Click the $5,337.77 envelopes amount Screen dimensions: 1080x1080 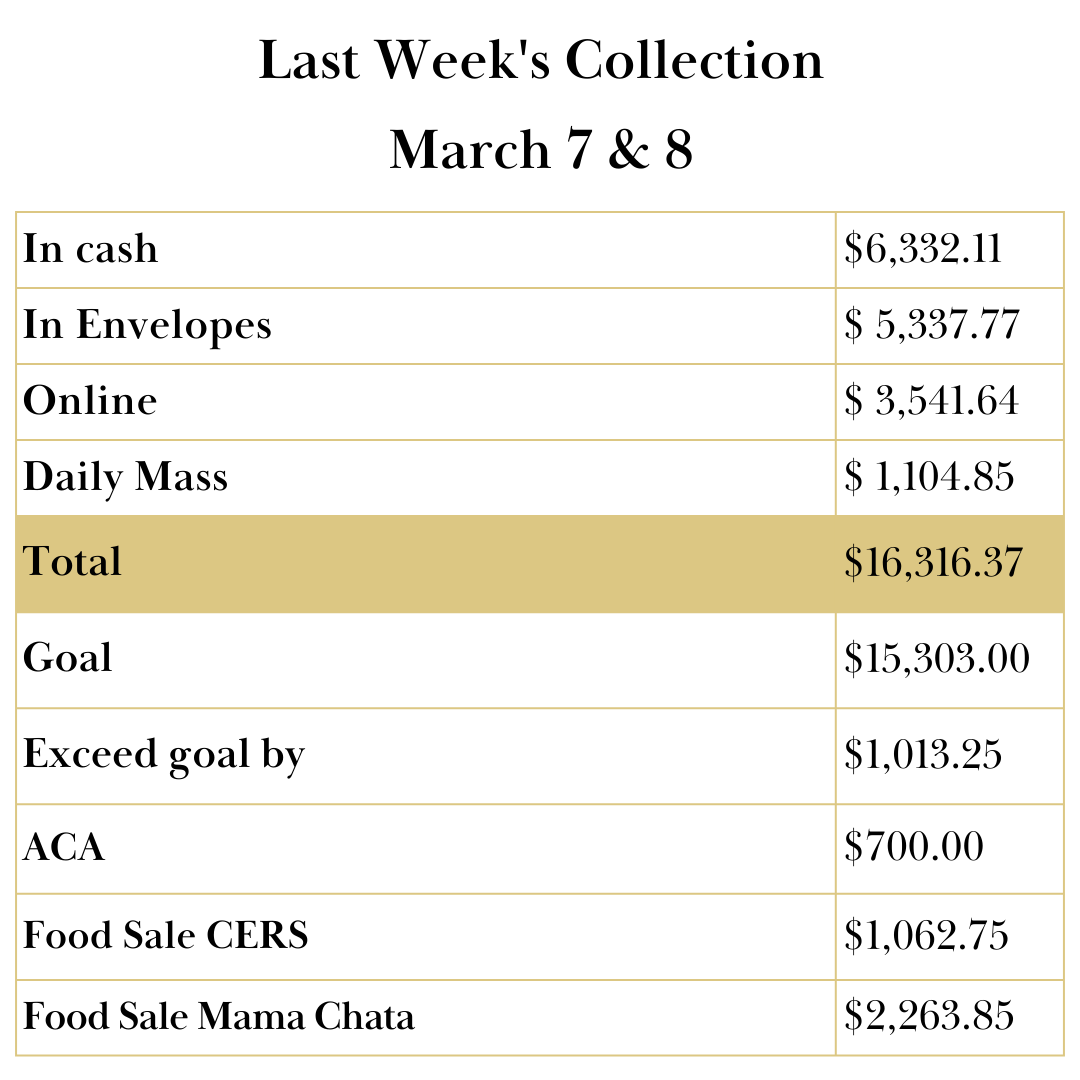[x=931, y=325]
